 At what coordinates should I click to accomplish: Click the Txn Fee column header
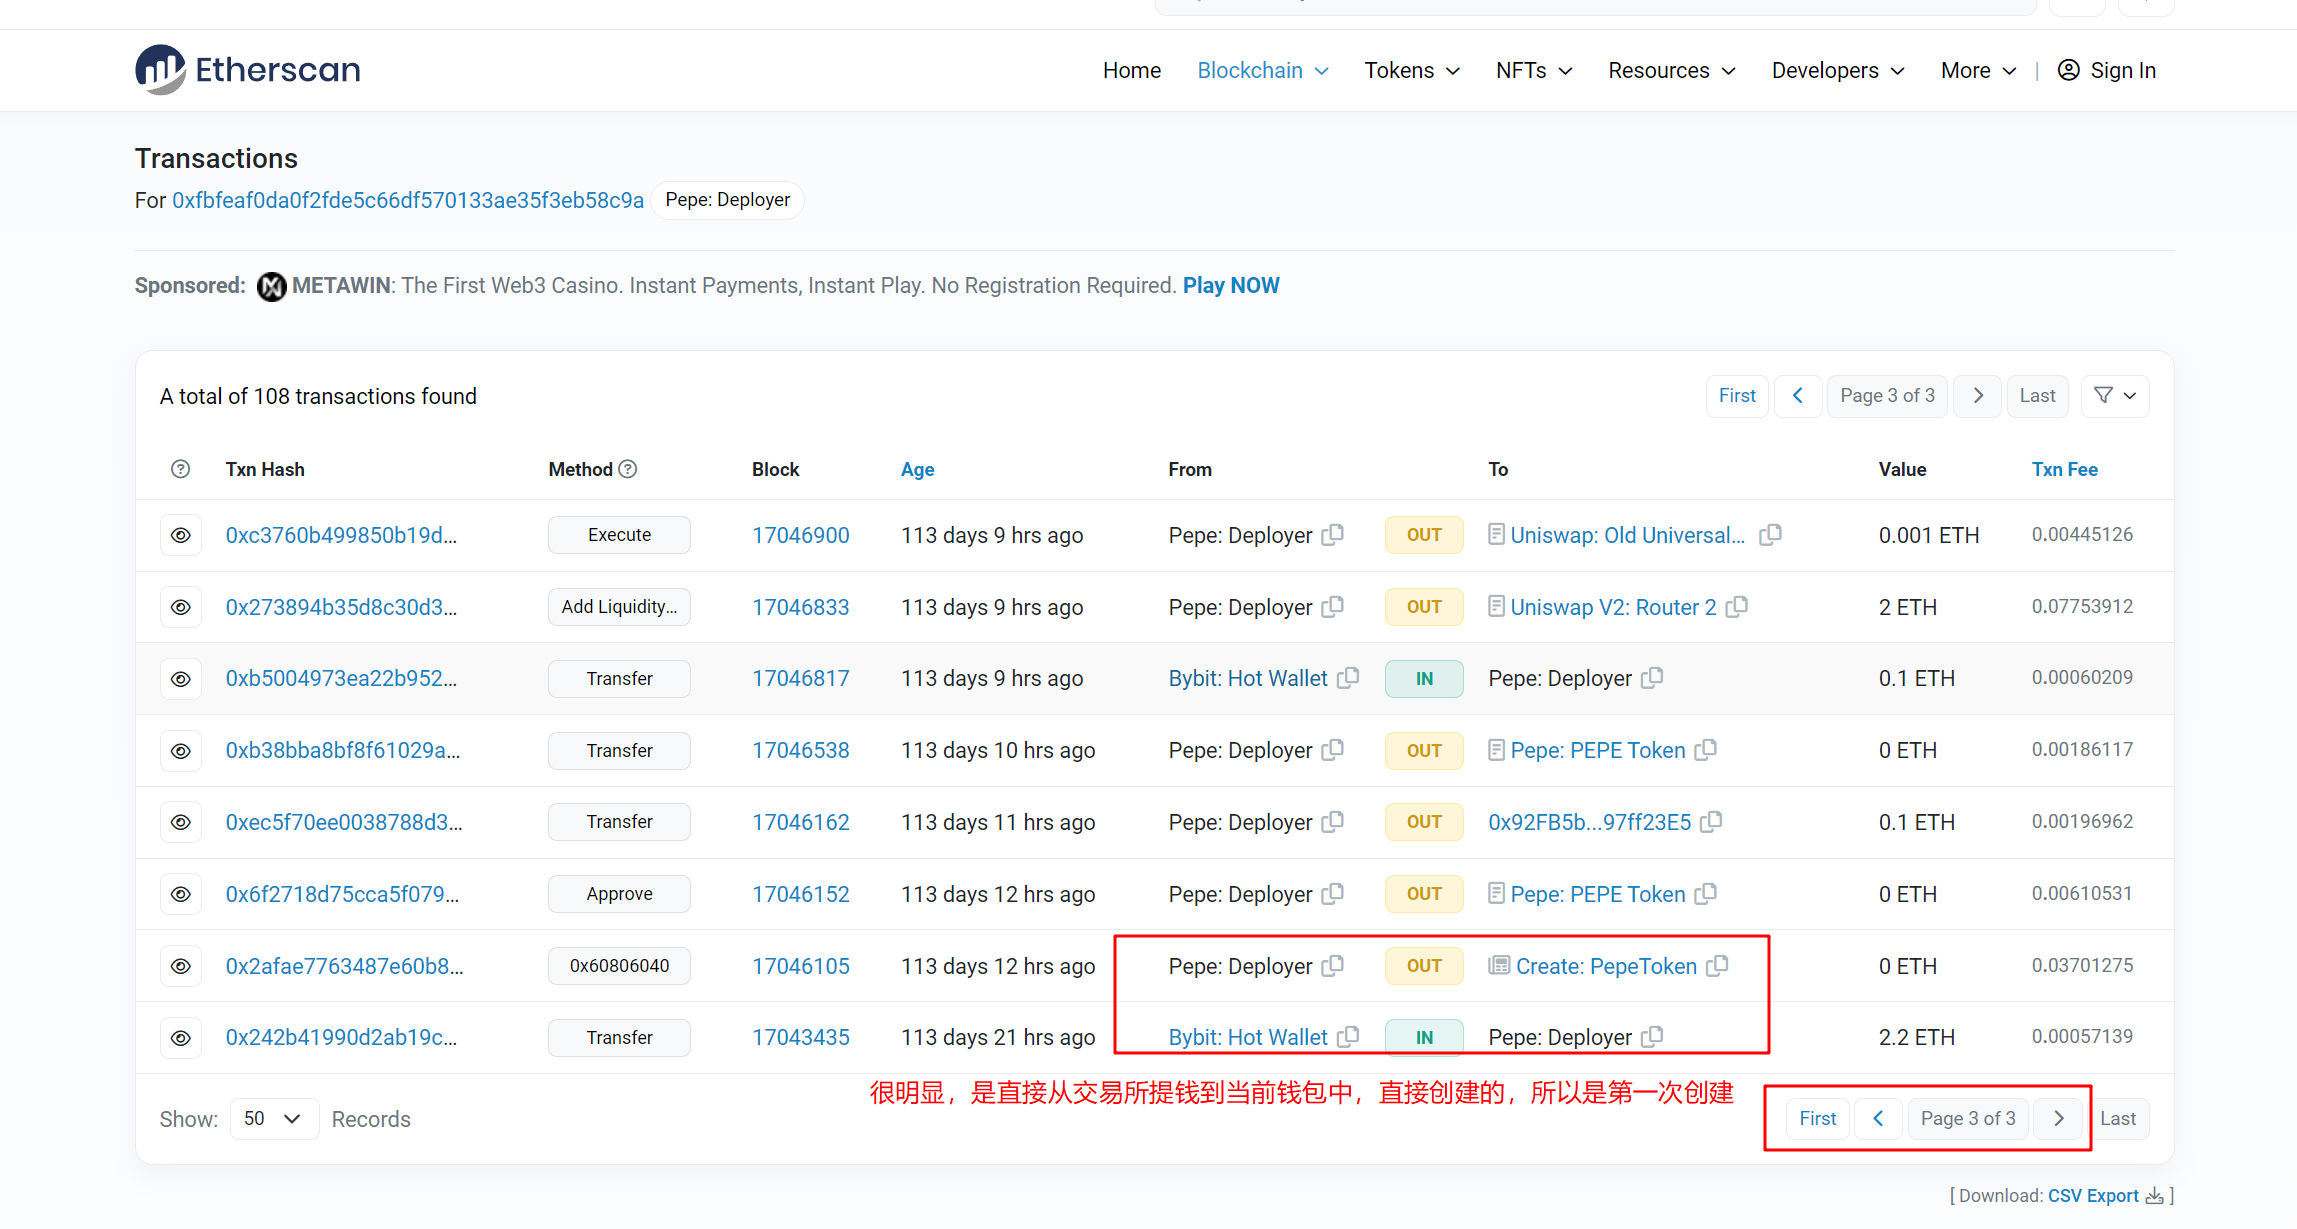tap(2065, 470)
